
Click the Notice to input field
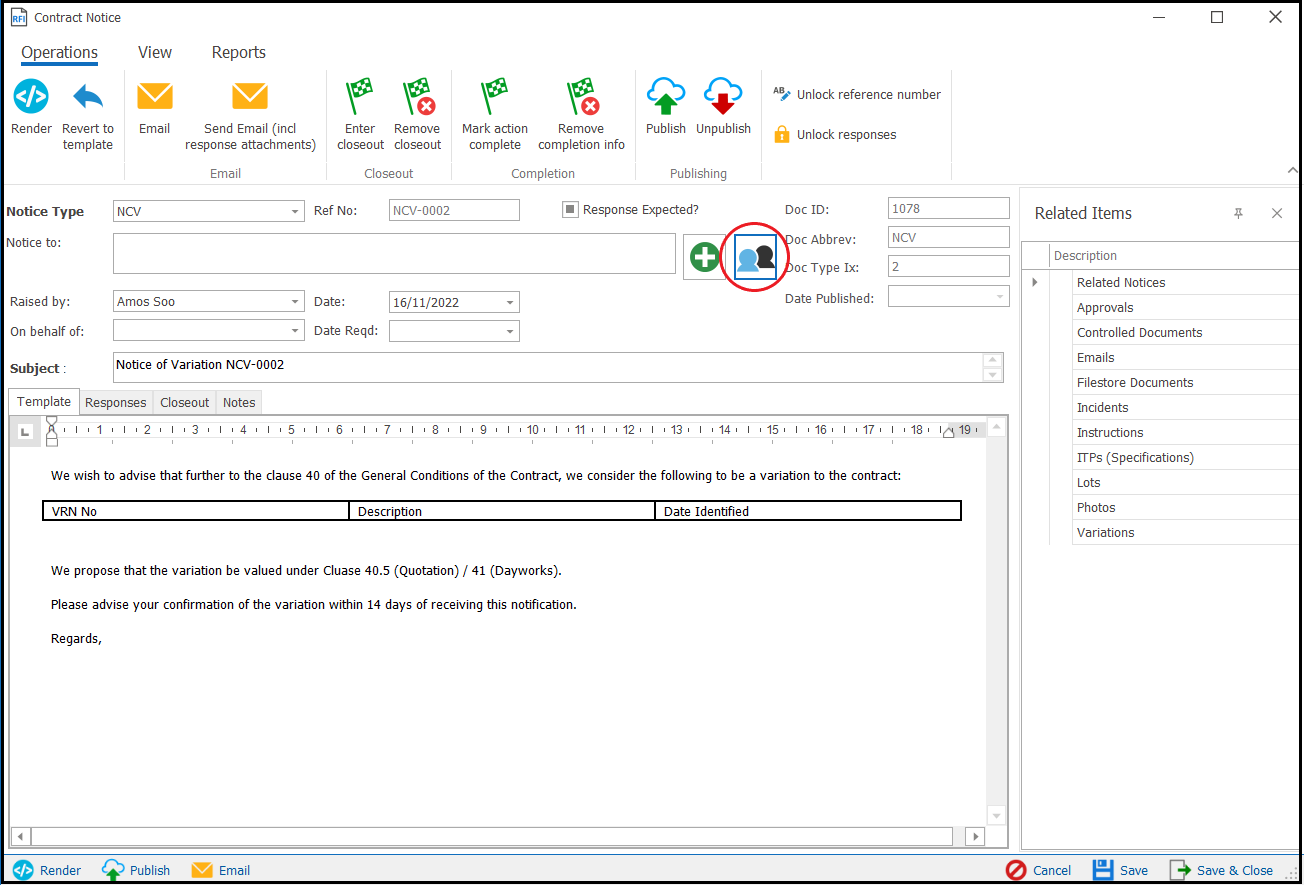pyautogui.click(x=394, y=254)
